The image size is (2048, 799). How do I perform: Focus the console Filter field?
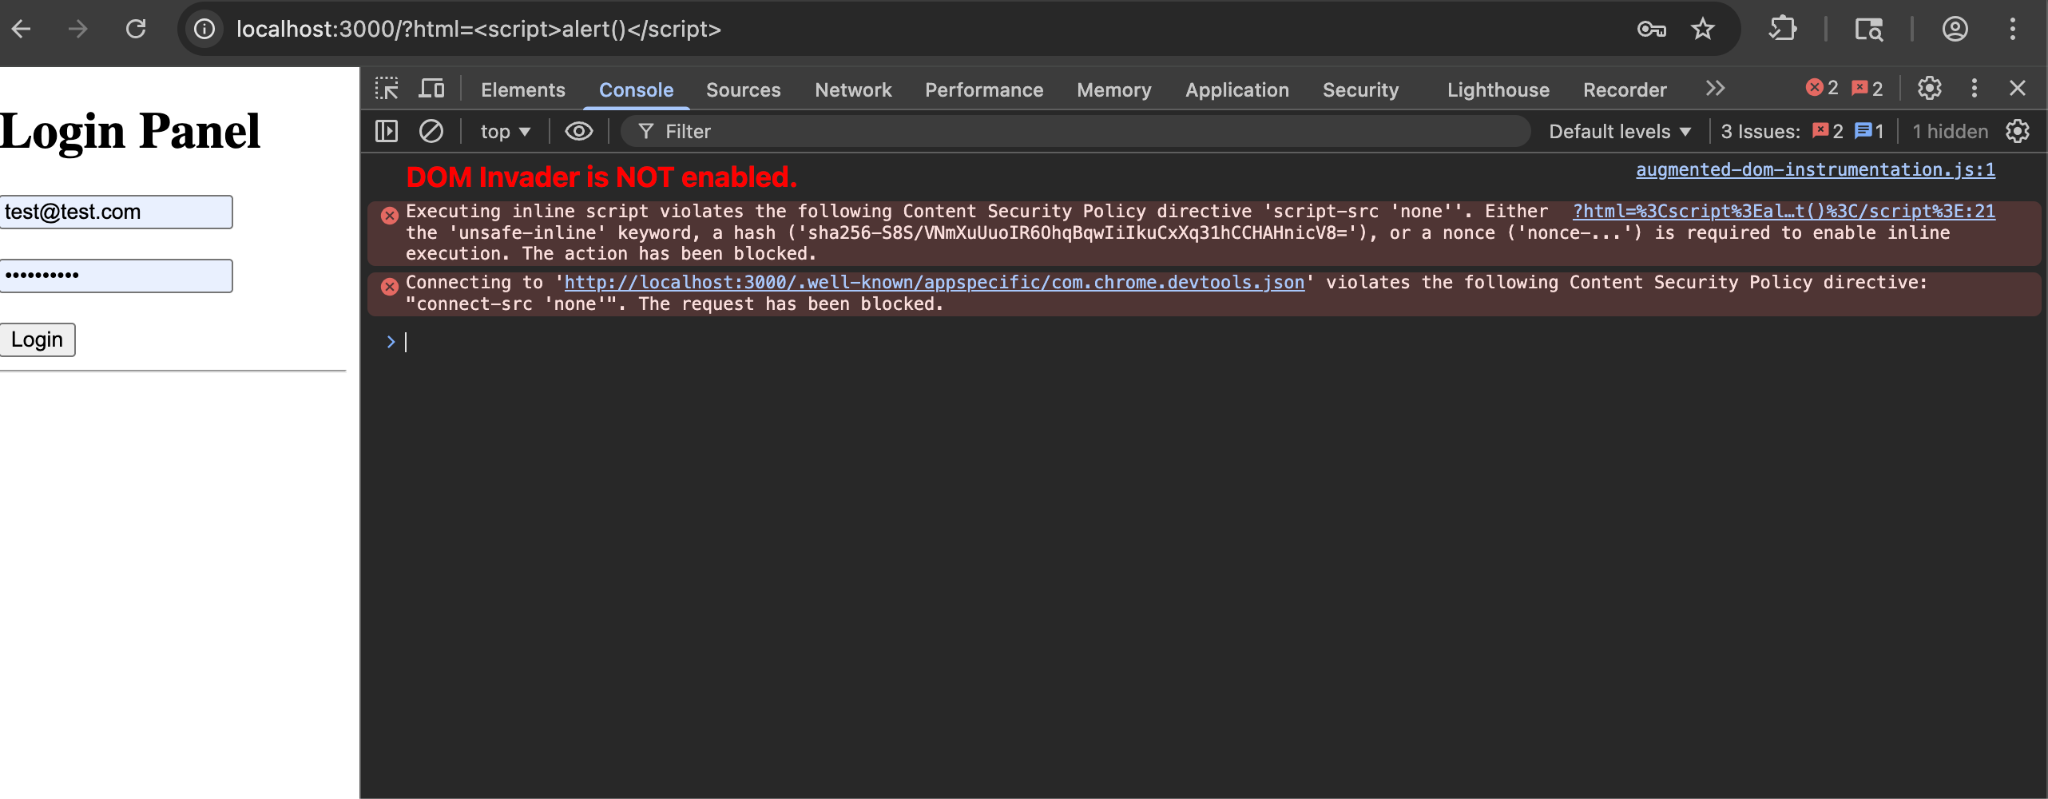click(1075, 131)
